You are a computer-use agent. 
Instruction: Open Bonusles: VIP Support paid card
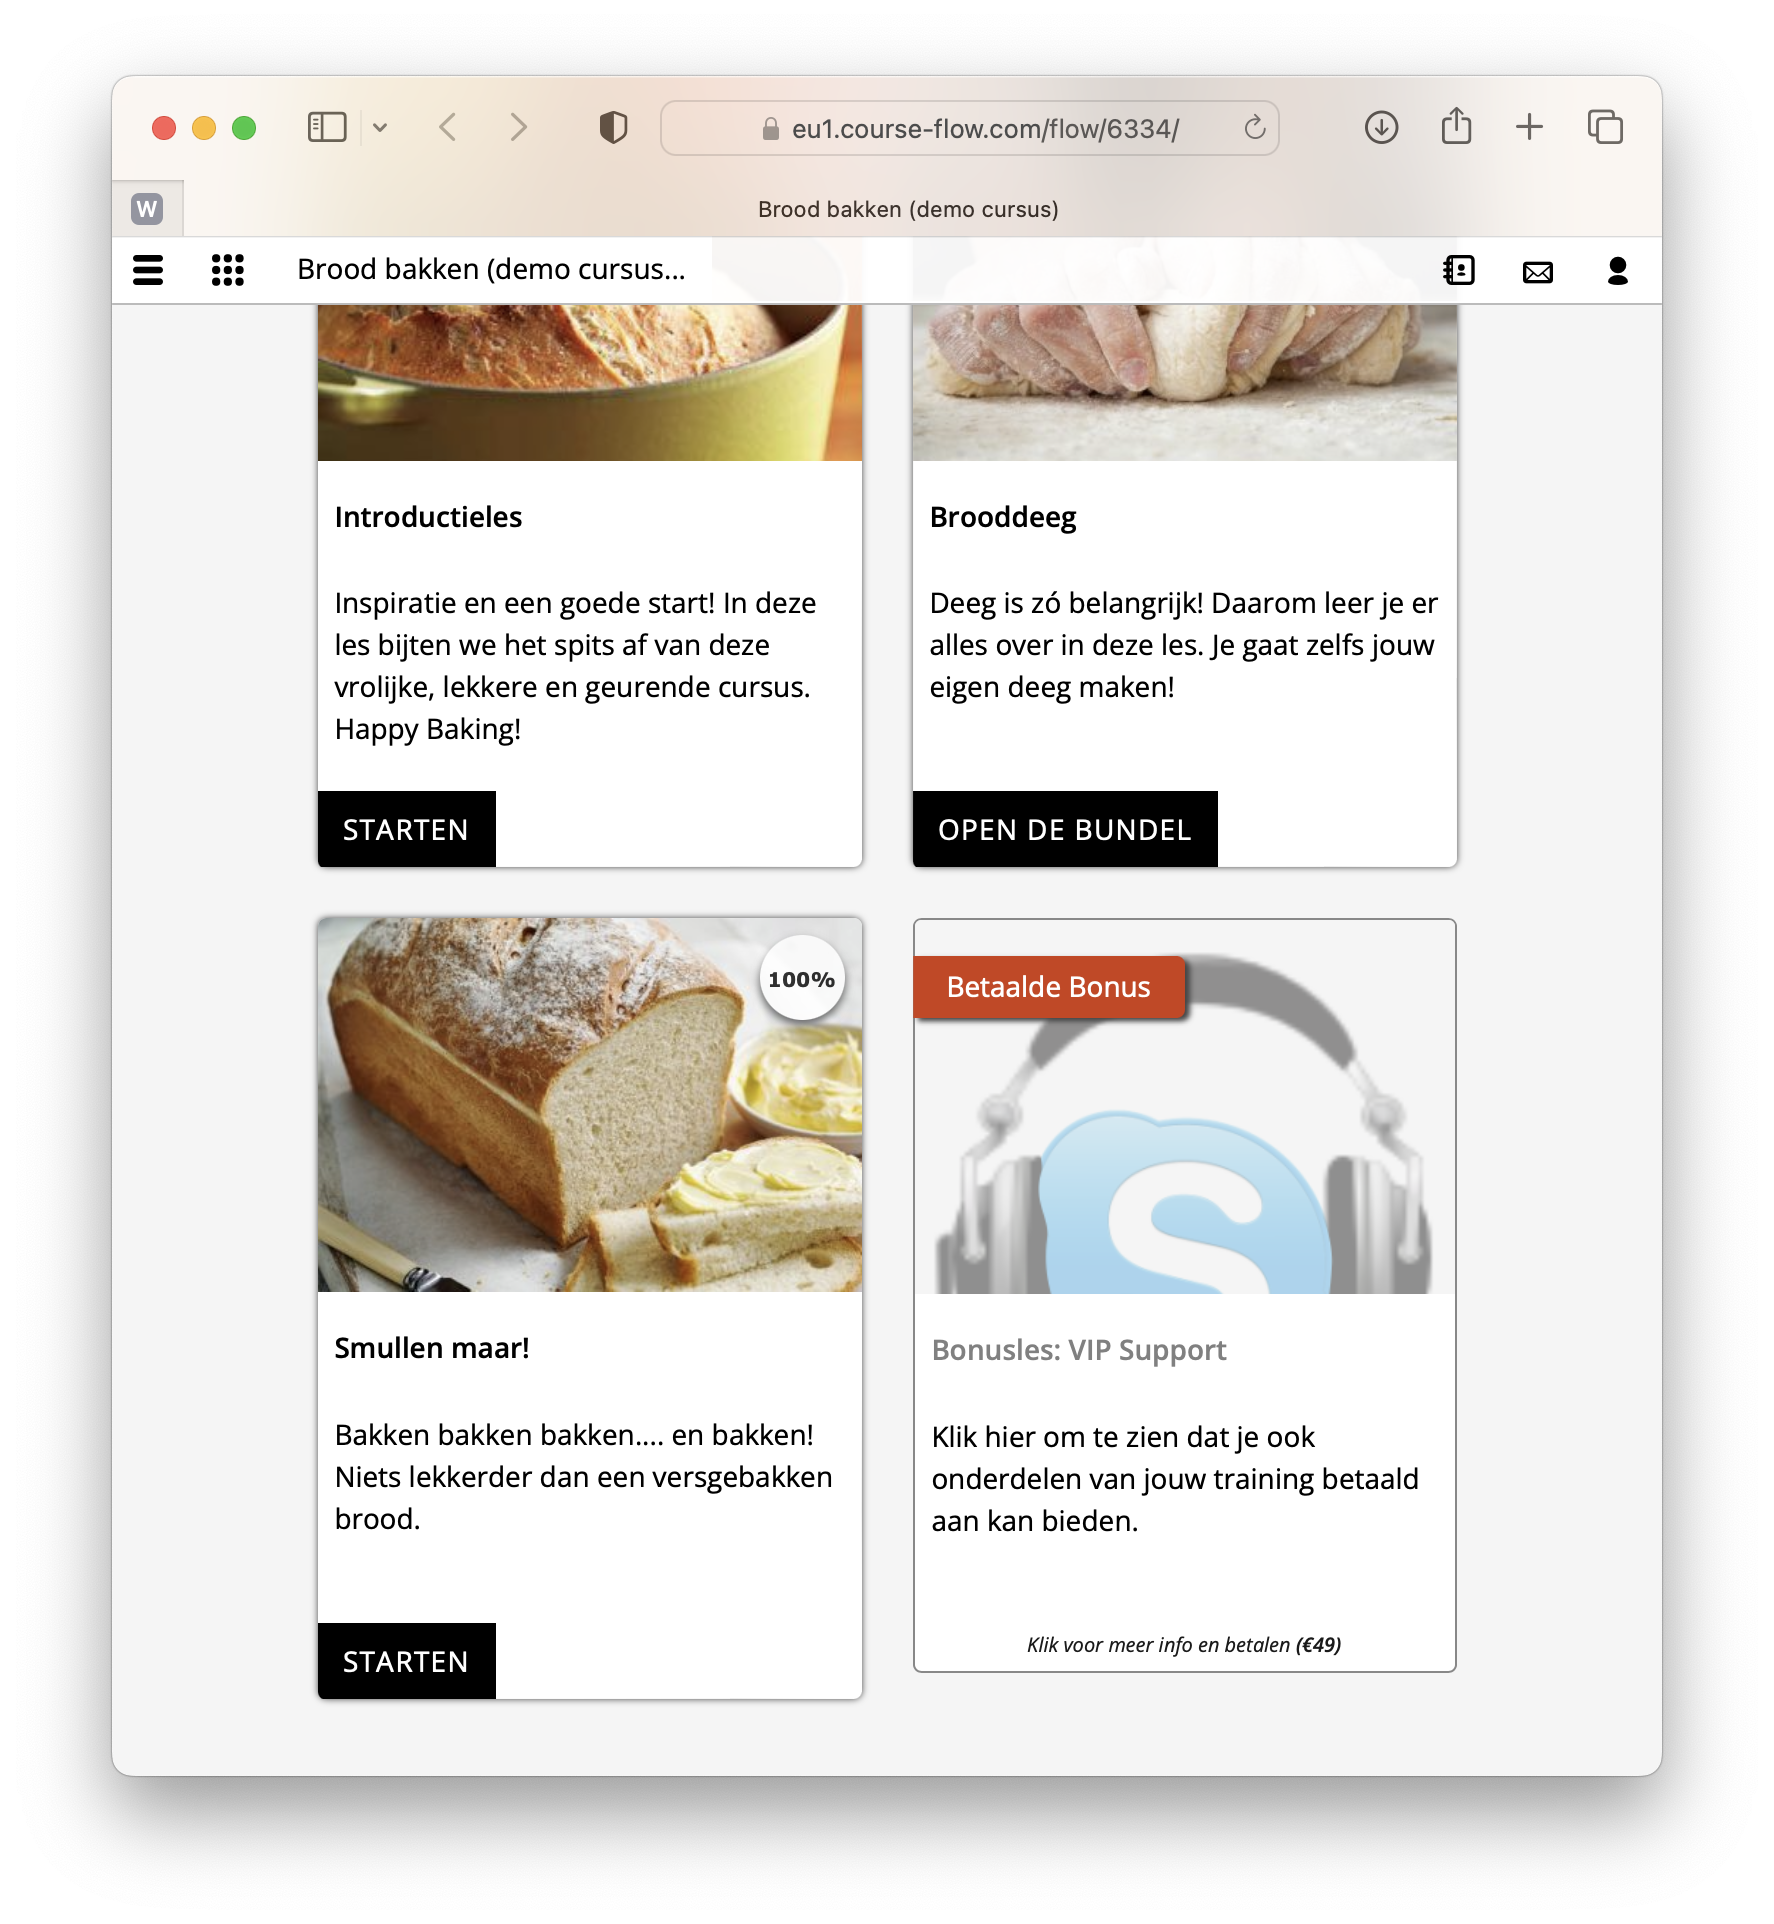pyautogui.click(x=1184, y=1295)
